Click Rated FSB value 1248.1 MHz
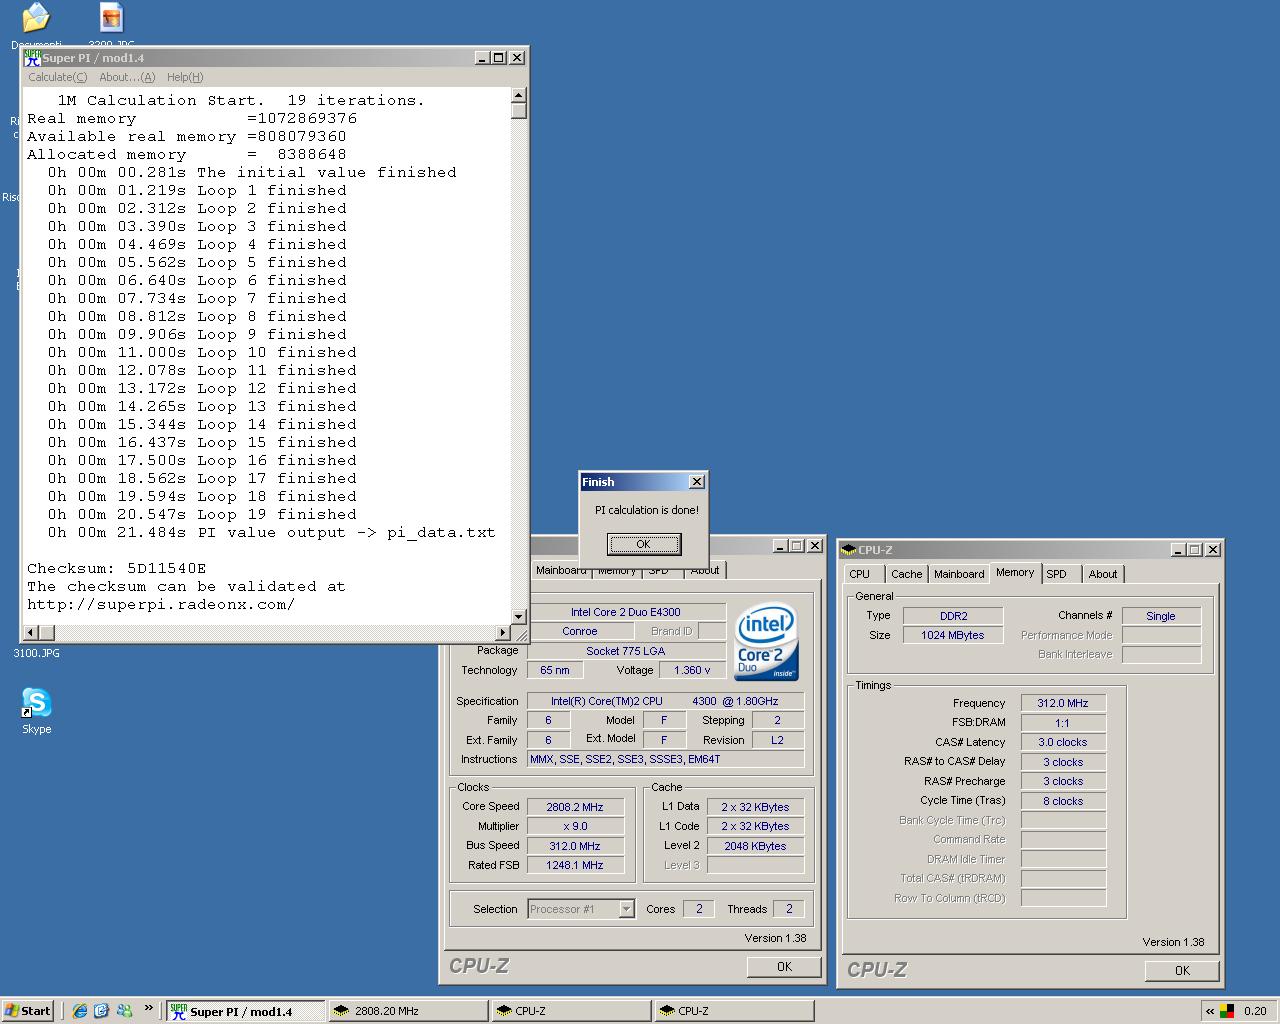 [575, 865]
